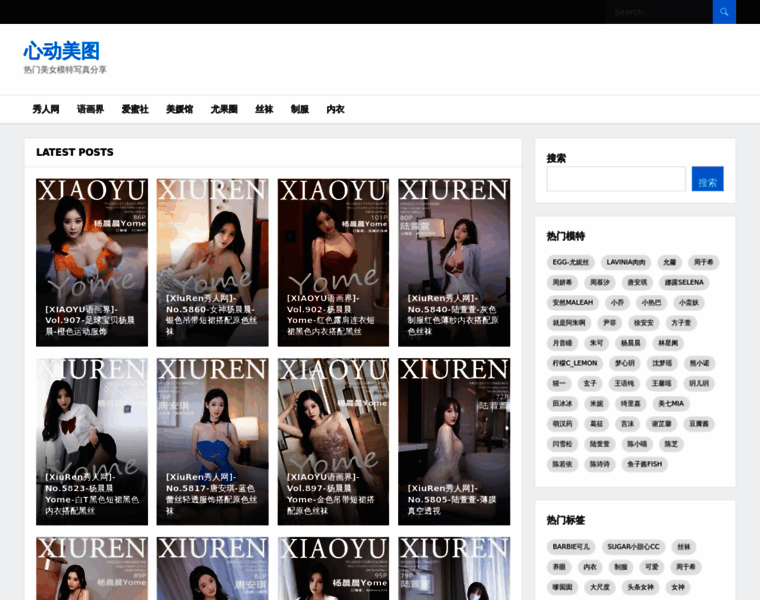Open the 心动美图 site logo link
Image resolution: width=760 pixels, height=600 pixels.
pos(62,51)
